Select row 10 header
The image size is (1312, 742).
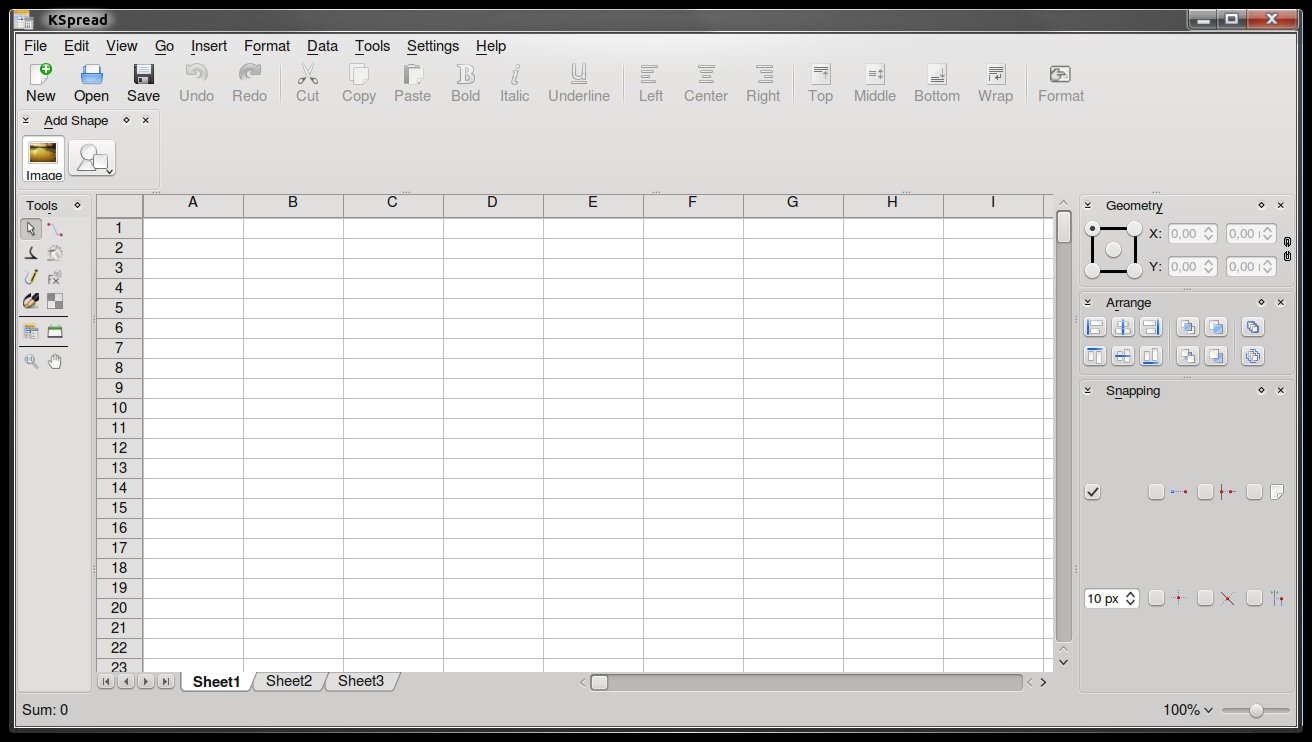[120, 408]
